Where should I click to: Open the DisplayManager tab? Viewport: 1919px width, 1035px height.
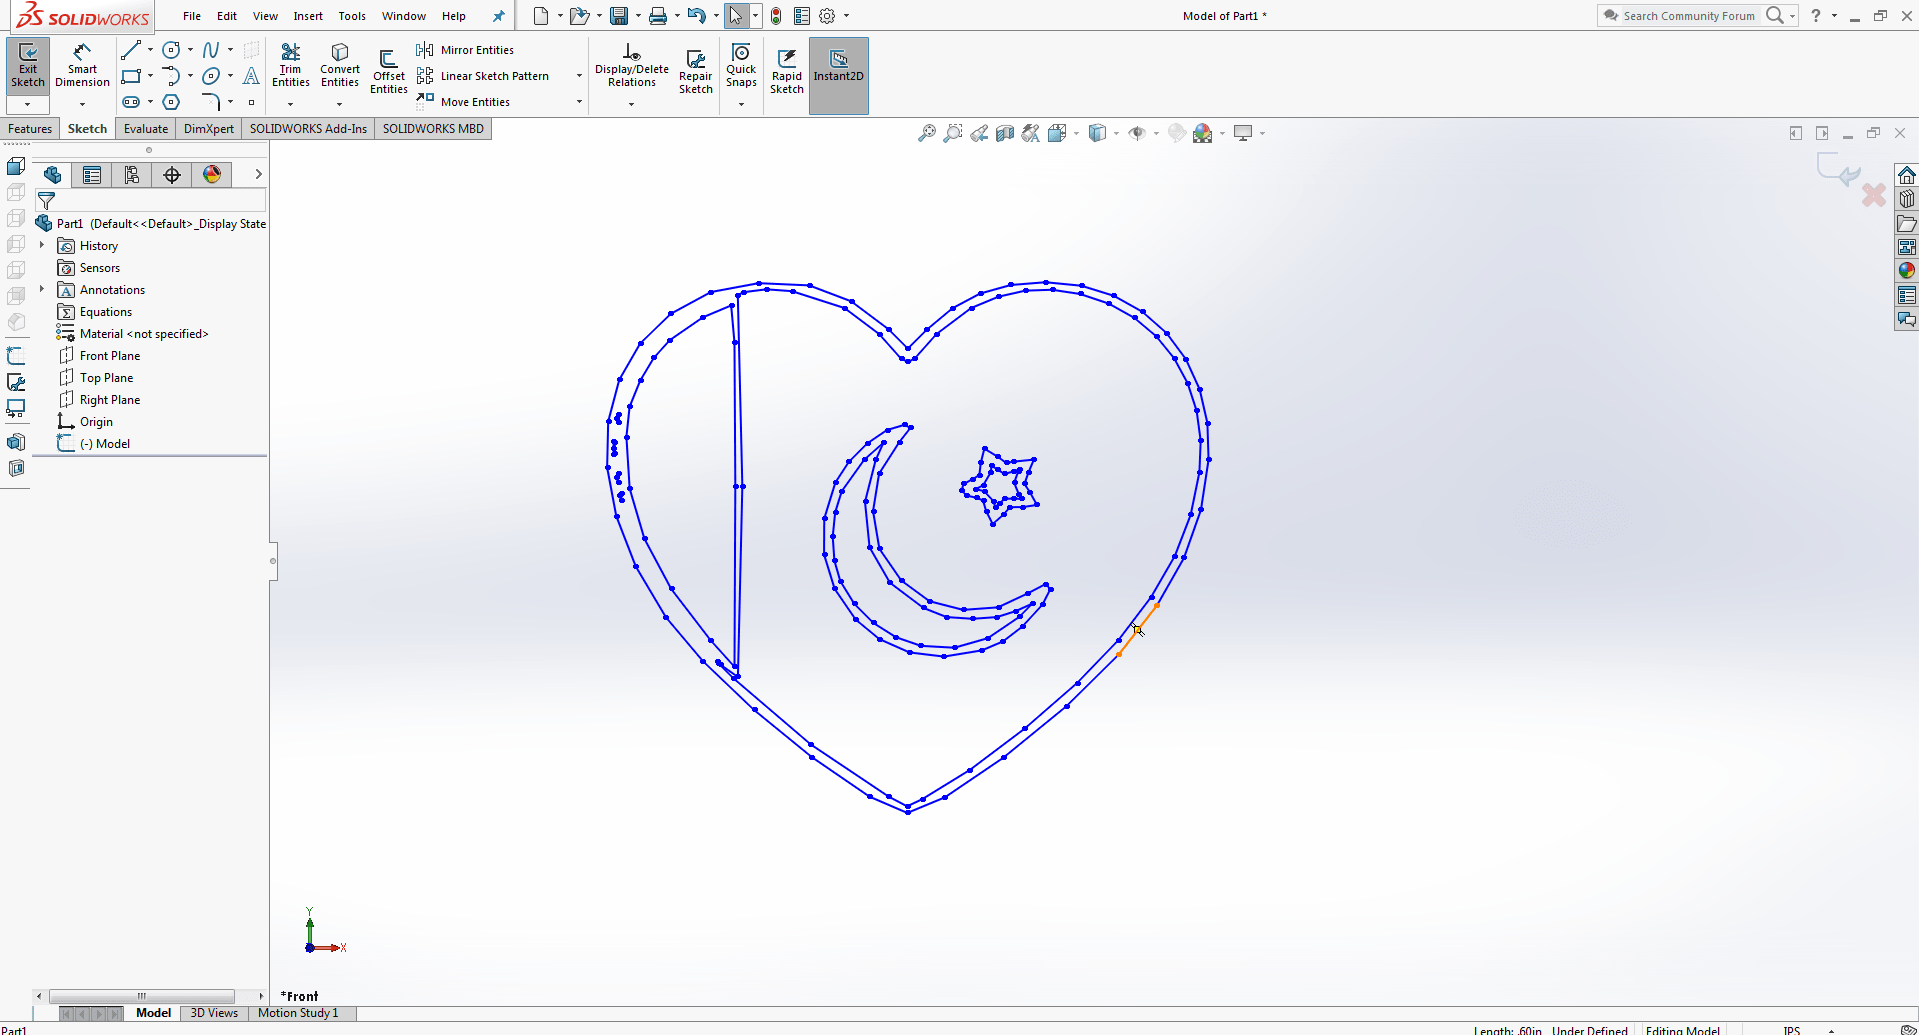tap(212, 175)
